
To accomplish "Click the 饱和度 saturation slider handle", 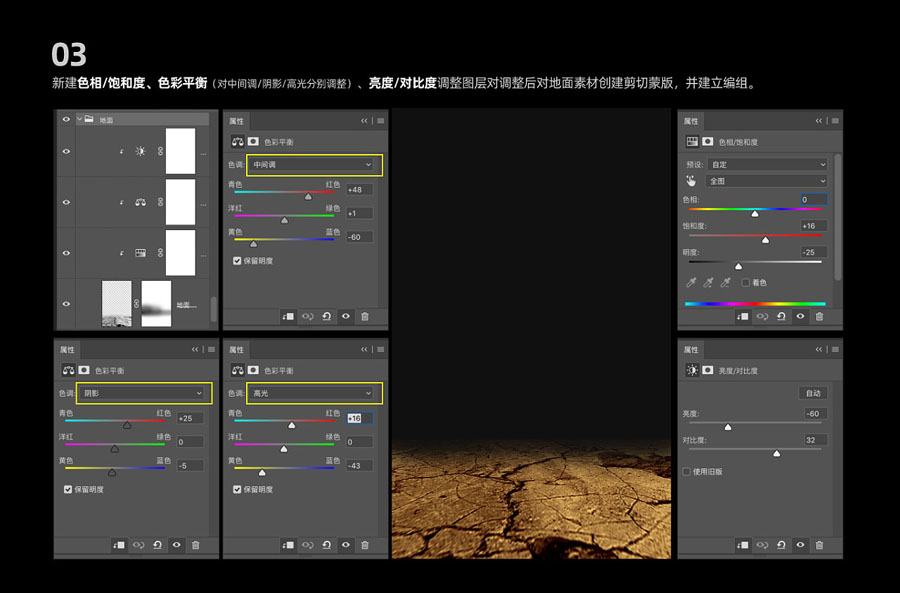I will click(765, 240).
